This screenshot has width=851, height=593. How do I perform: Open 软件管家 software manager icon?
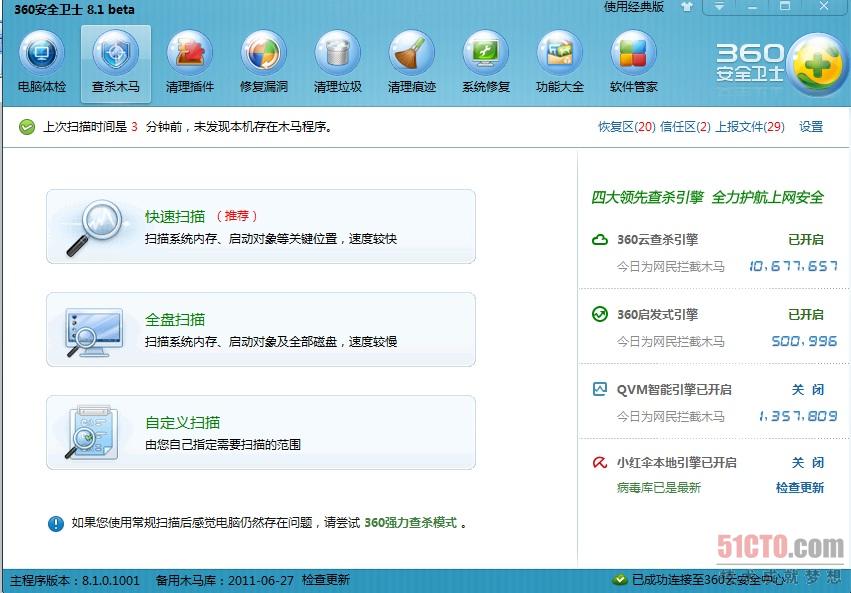633,53
